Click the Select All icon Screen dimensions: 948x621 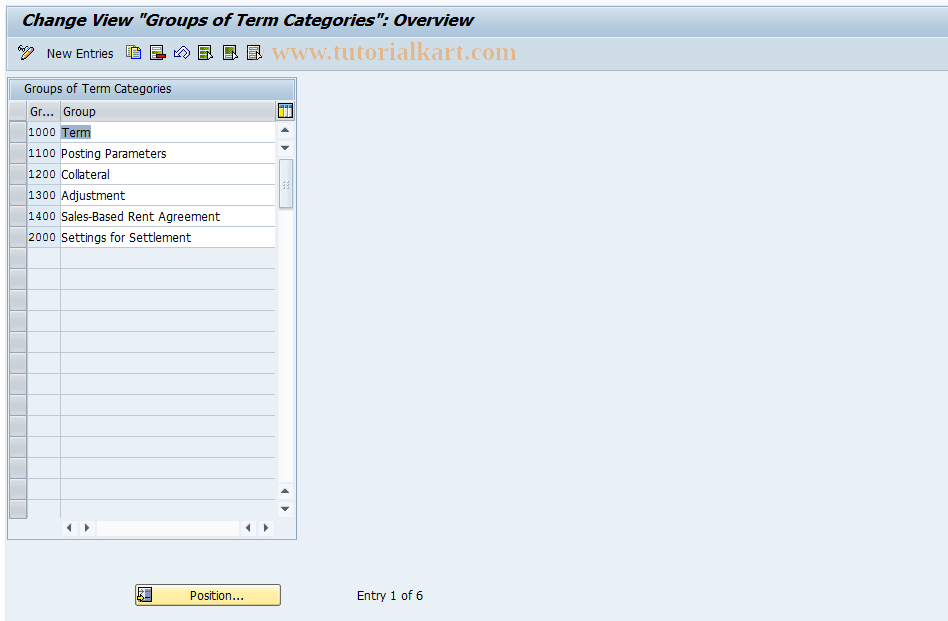206,53
